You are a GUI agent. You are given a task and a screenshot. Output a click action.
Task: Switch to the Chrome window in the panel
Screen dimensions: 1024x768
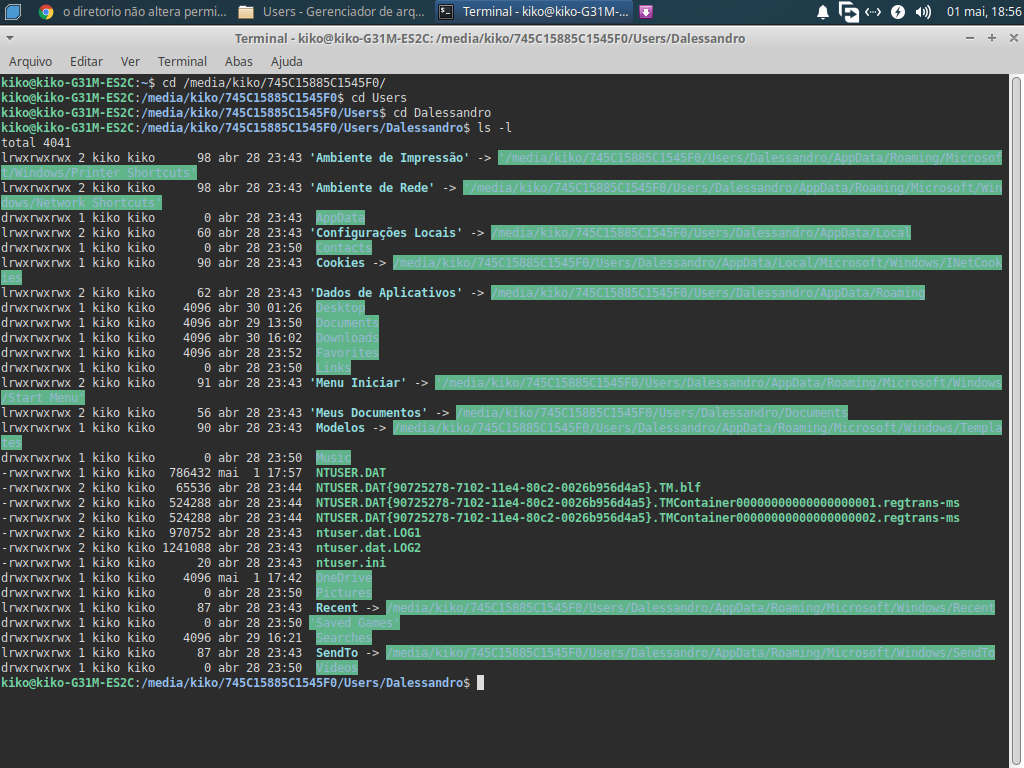(133, 12)
